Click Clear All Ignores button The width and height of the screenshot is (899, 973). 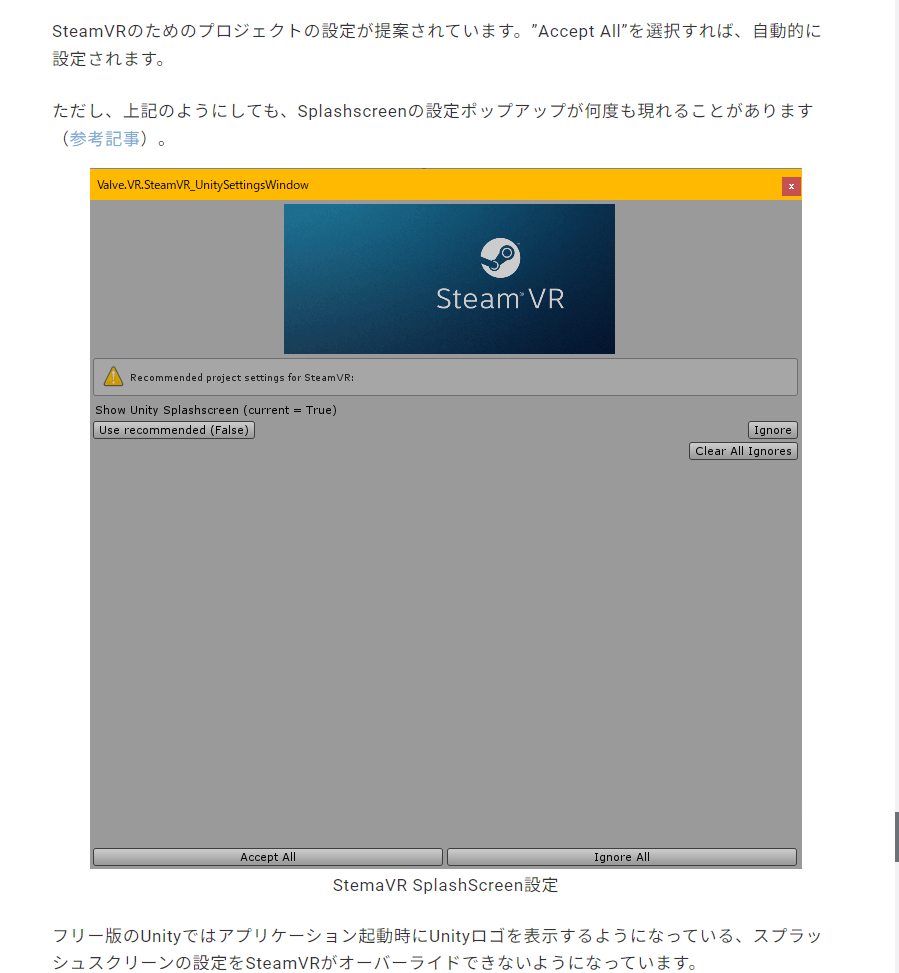(743, 451)
